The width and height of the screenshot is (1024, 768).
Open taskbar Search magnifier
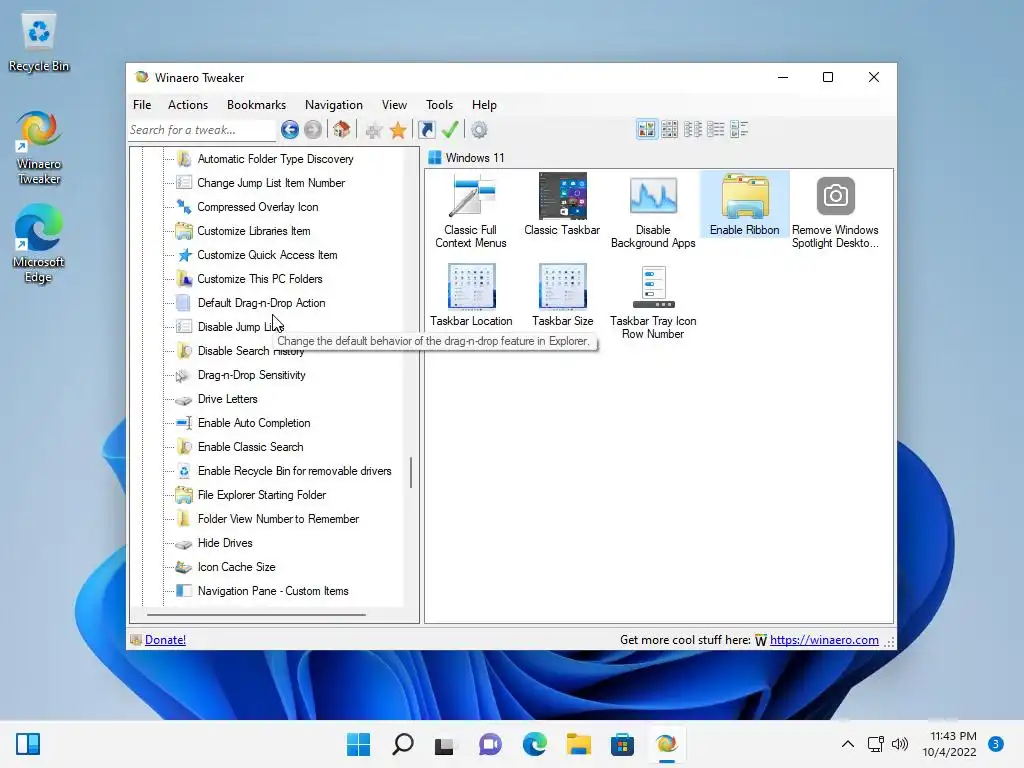click(x=402, y=744)
